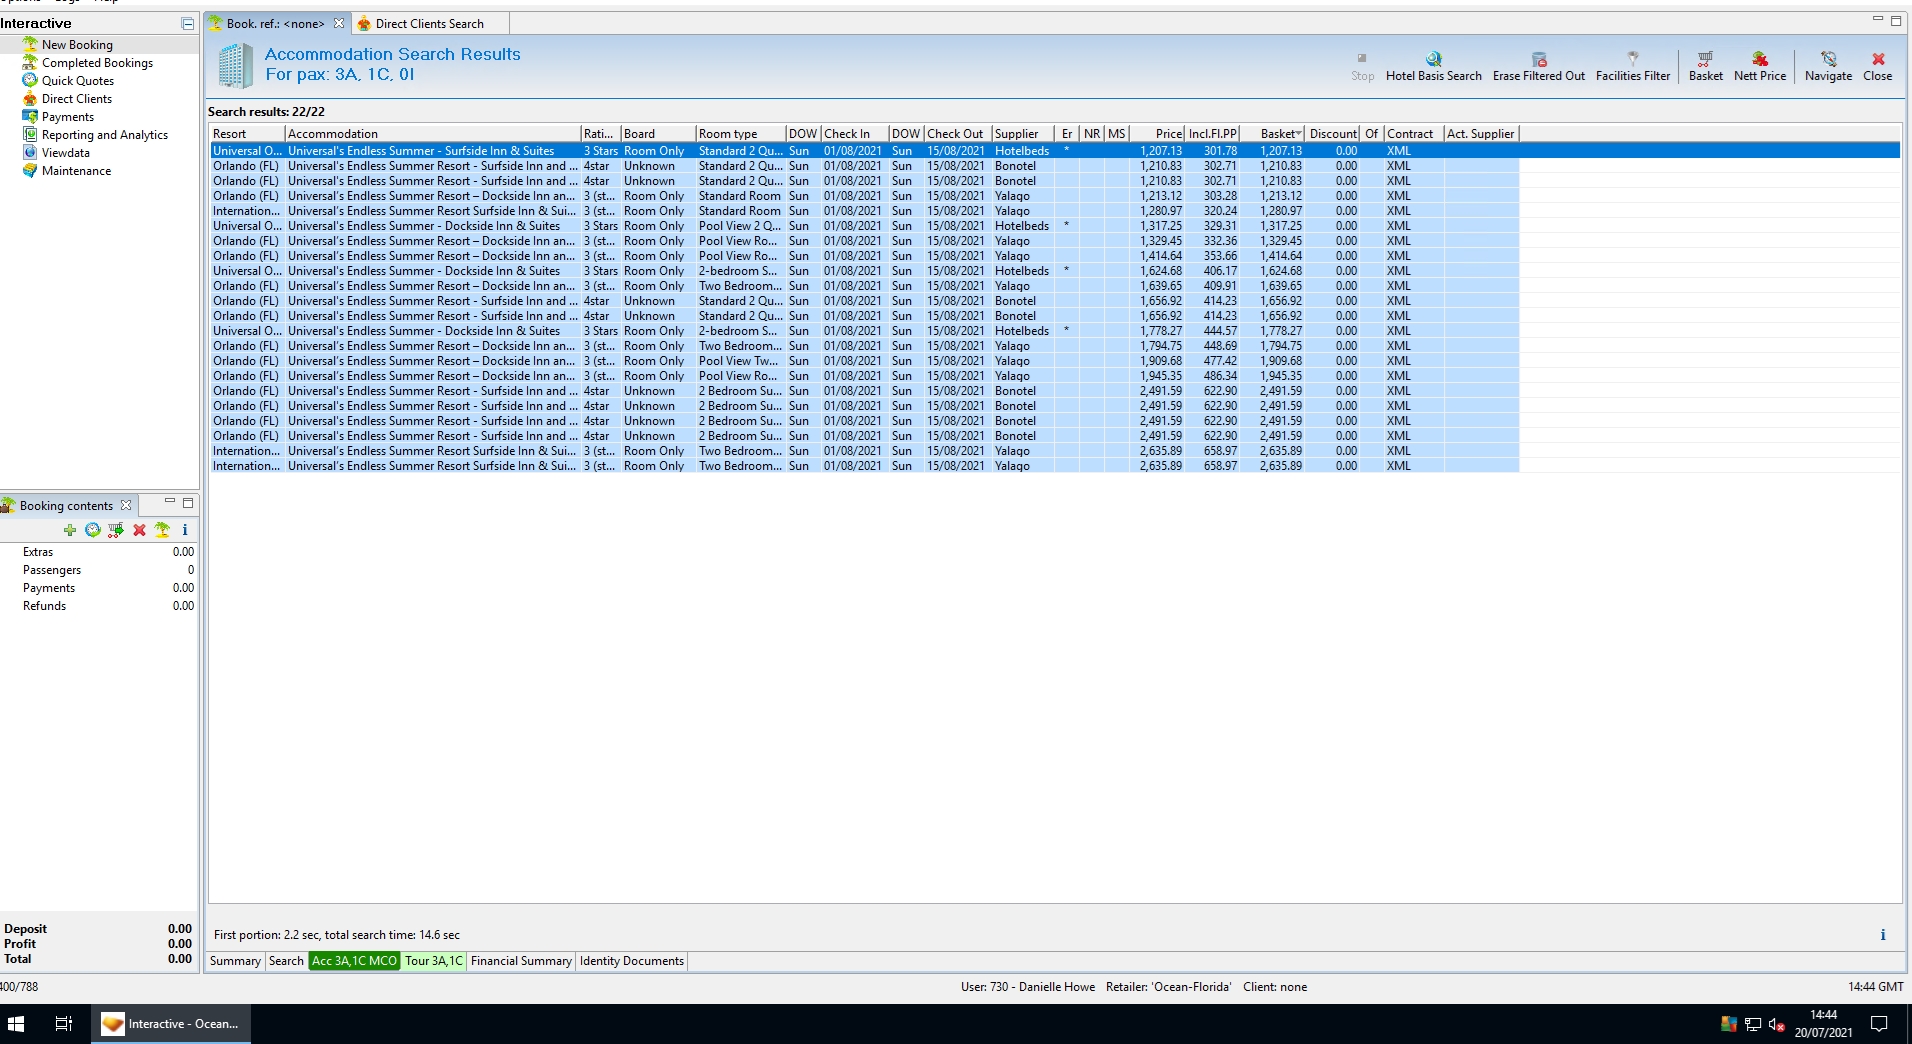Click the Navigate compass button
The image size is (1912, 1044).
click(1828, 66)
